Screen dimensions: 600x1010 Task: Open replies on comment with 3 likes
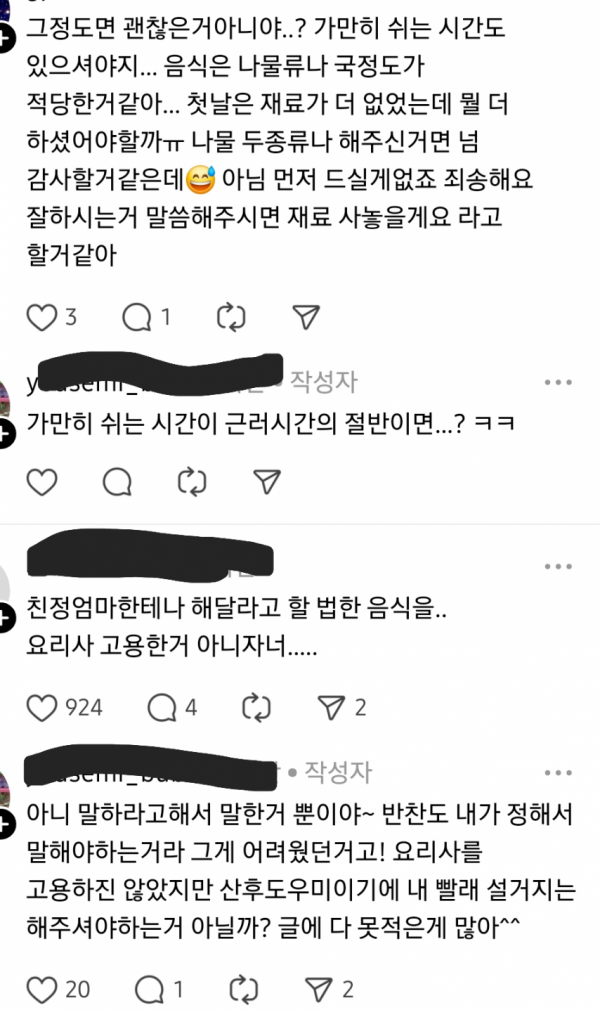click(x=137, y=317)
